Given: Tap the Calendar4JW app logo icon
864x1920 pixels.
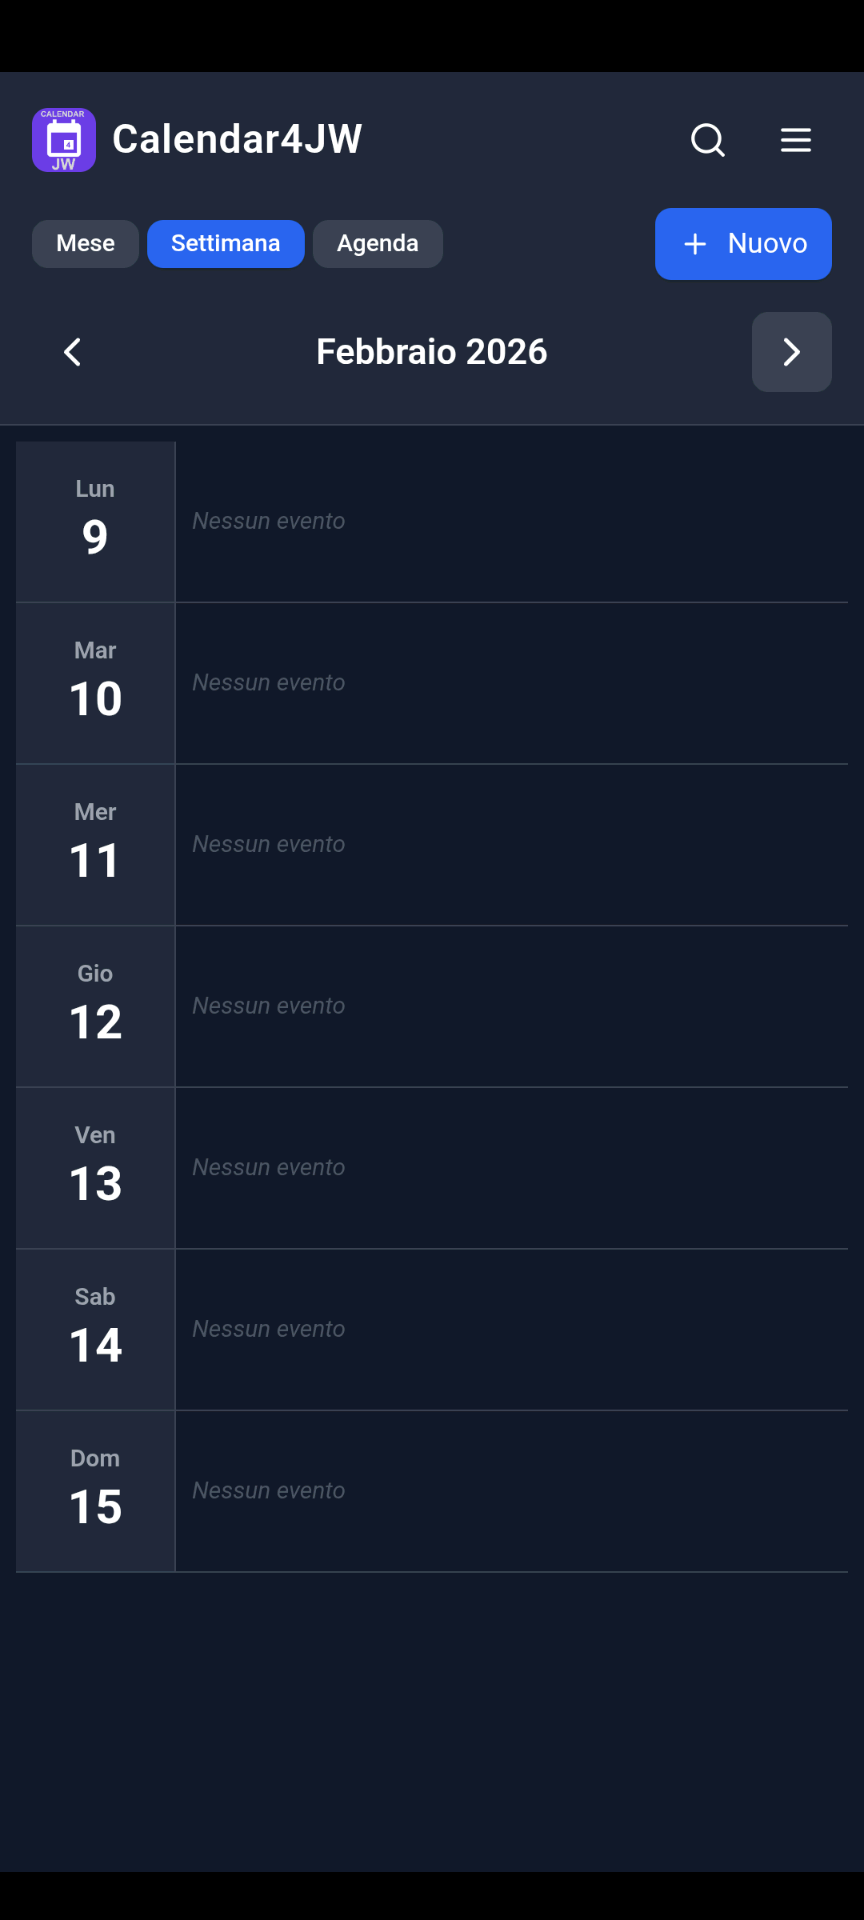Looking at the screenshot, I should [x=64, y=140].
